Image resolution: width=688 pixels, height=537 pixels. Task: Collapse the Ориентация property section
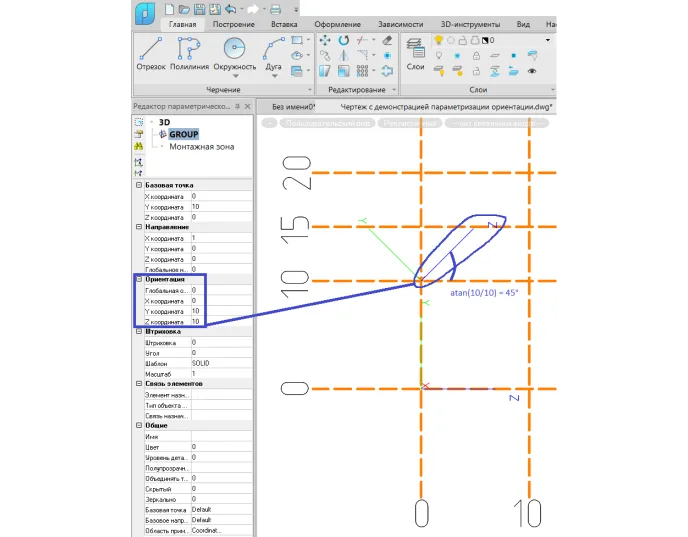click(139, 279)
